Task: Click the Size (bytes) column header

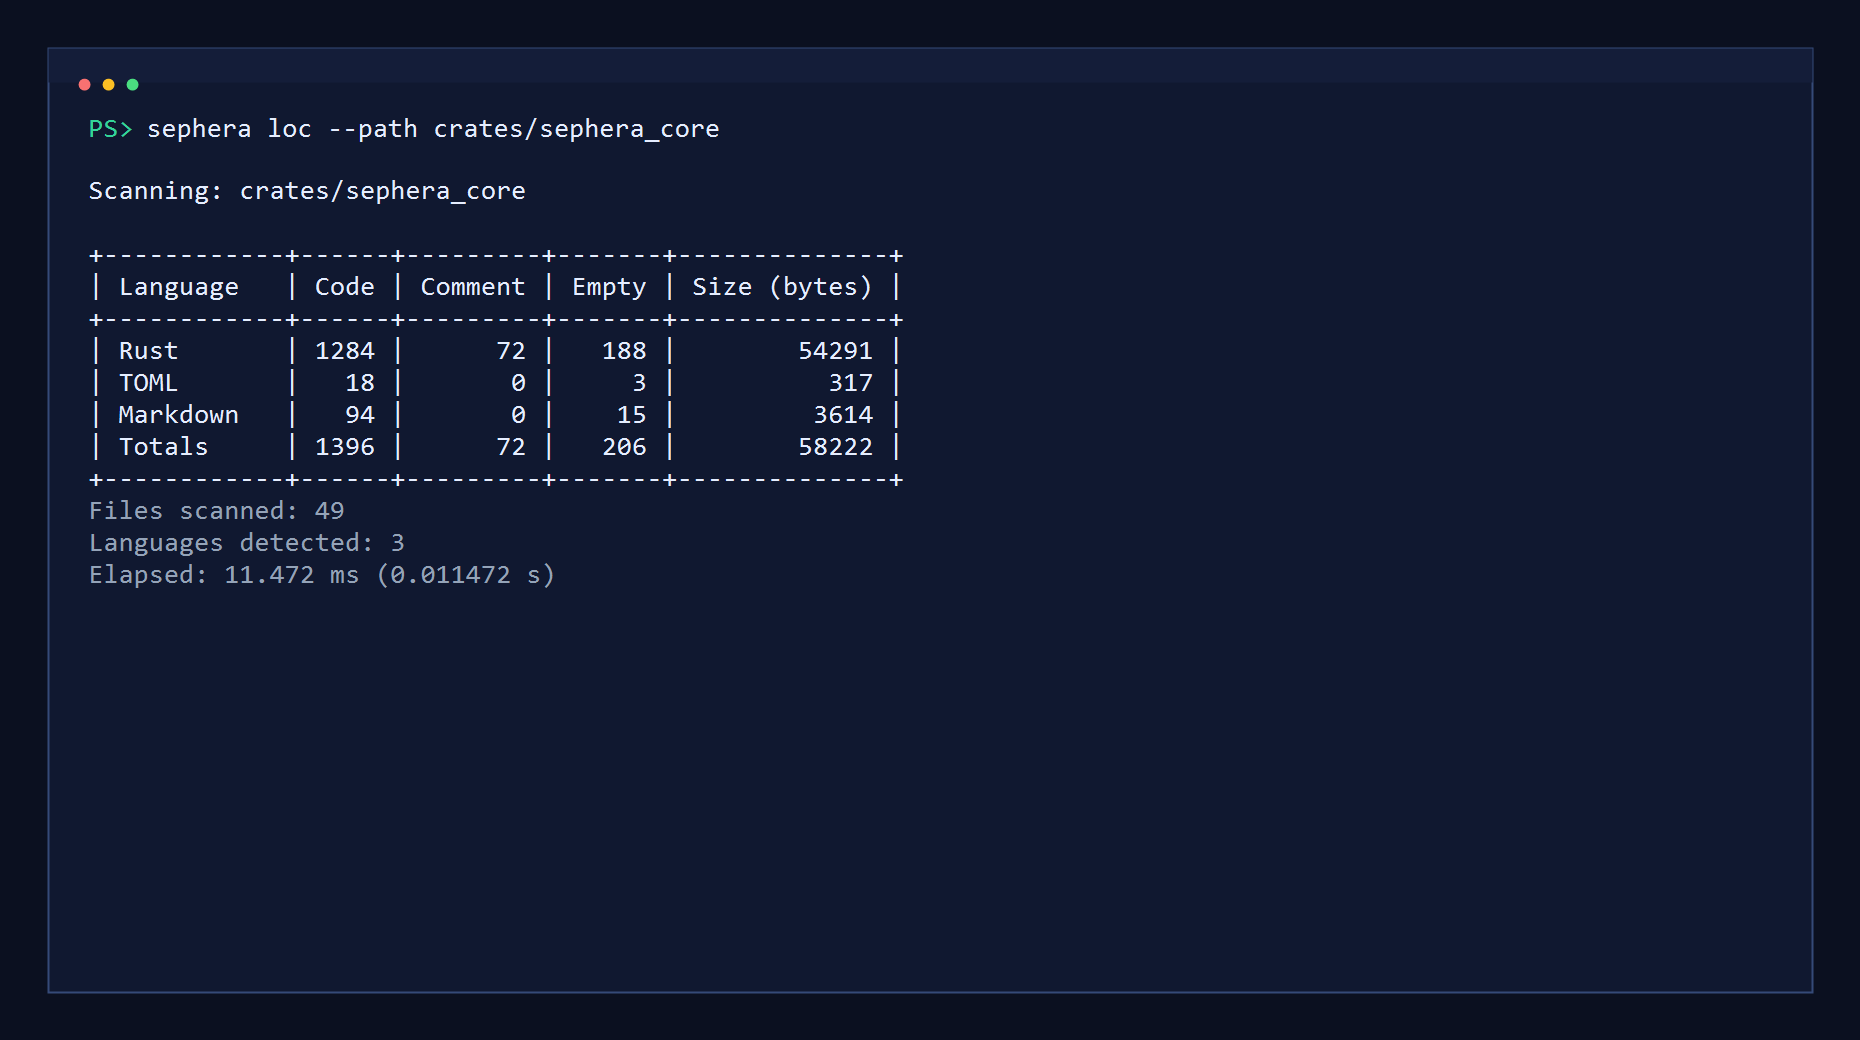Action: [x=782, y=287]
